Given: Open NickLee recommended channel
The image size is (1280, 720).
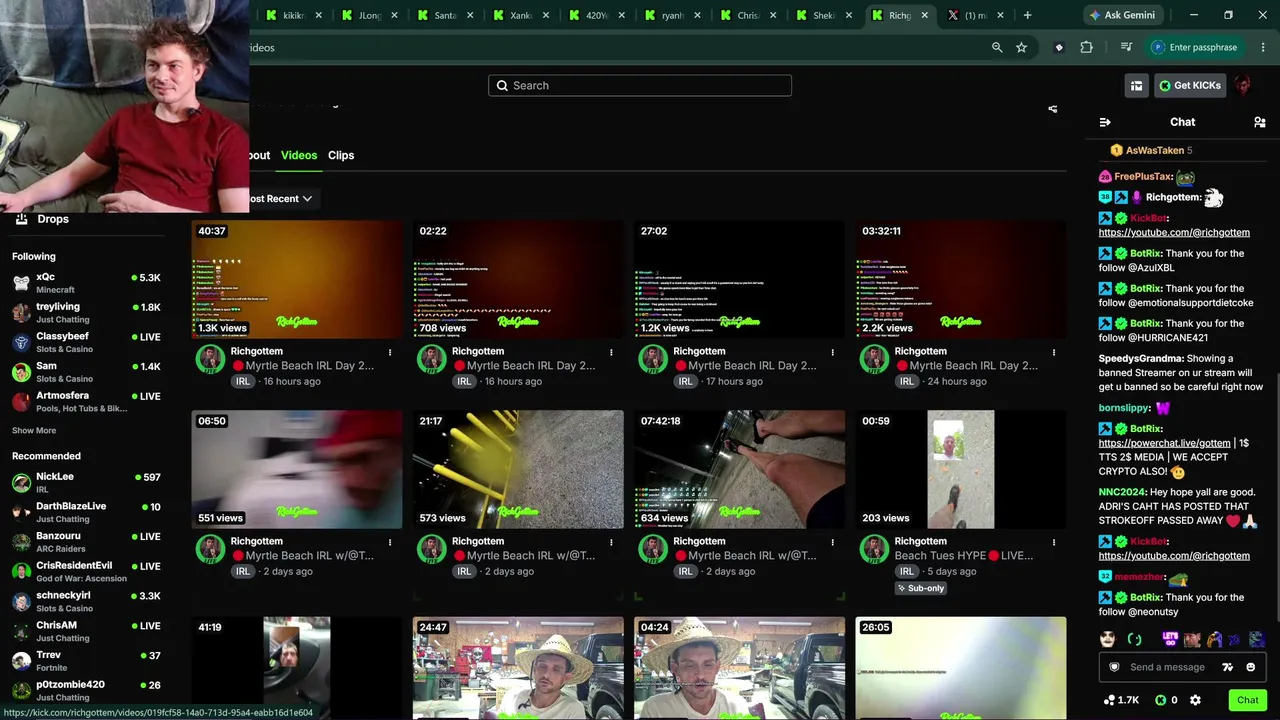Looking at the screenshot, I should point(86,483).
